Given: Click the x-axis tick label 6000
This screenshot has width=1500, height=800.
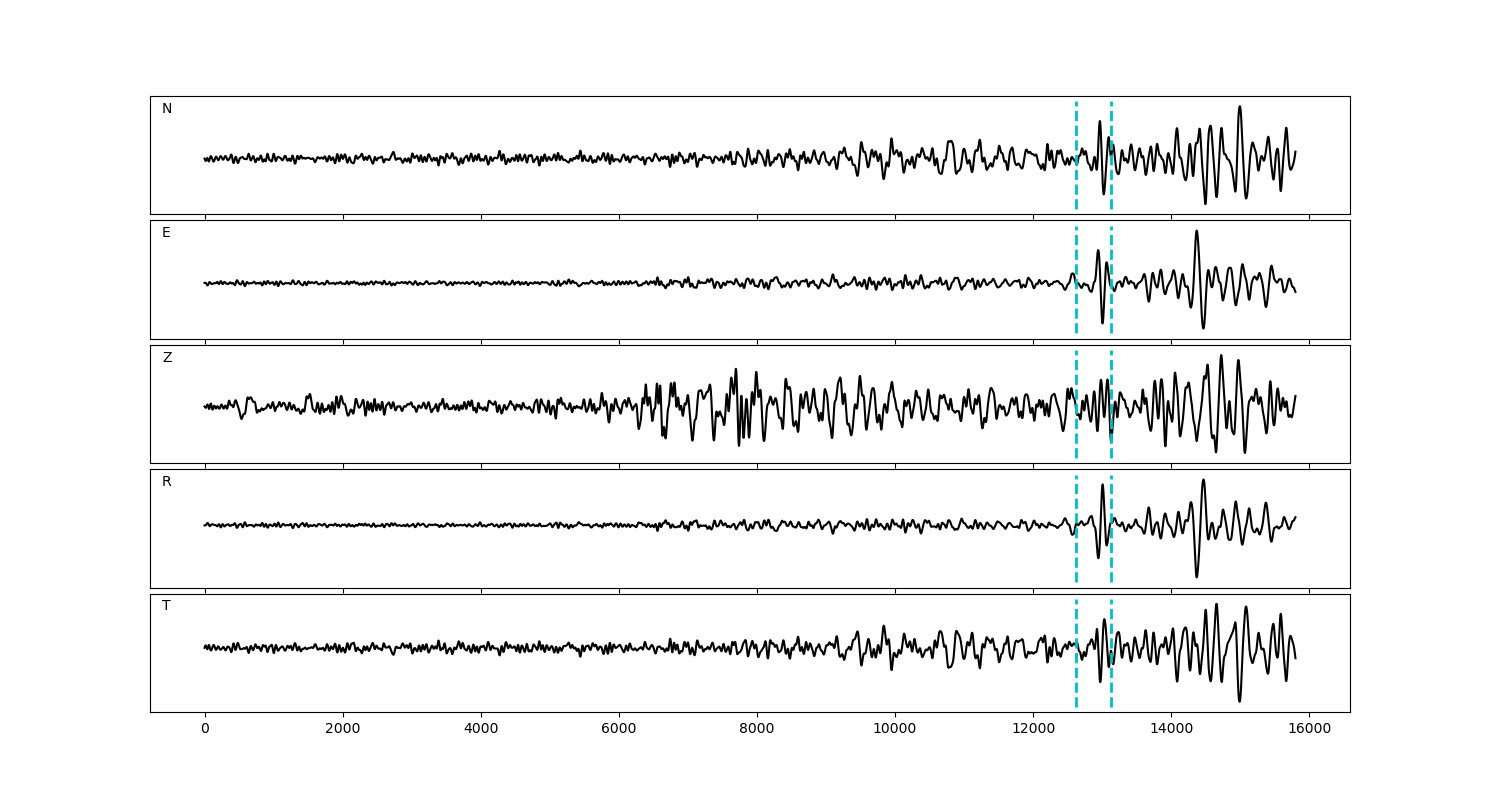Looking at the screenshot, I should (x=619, y=729).
